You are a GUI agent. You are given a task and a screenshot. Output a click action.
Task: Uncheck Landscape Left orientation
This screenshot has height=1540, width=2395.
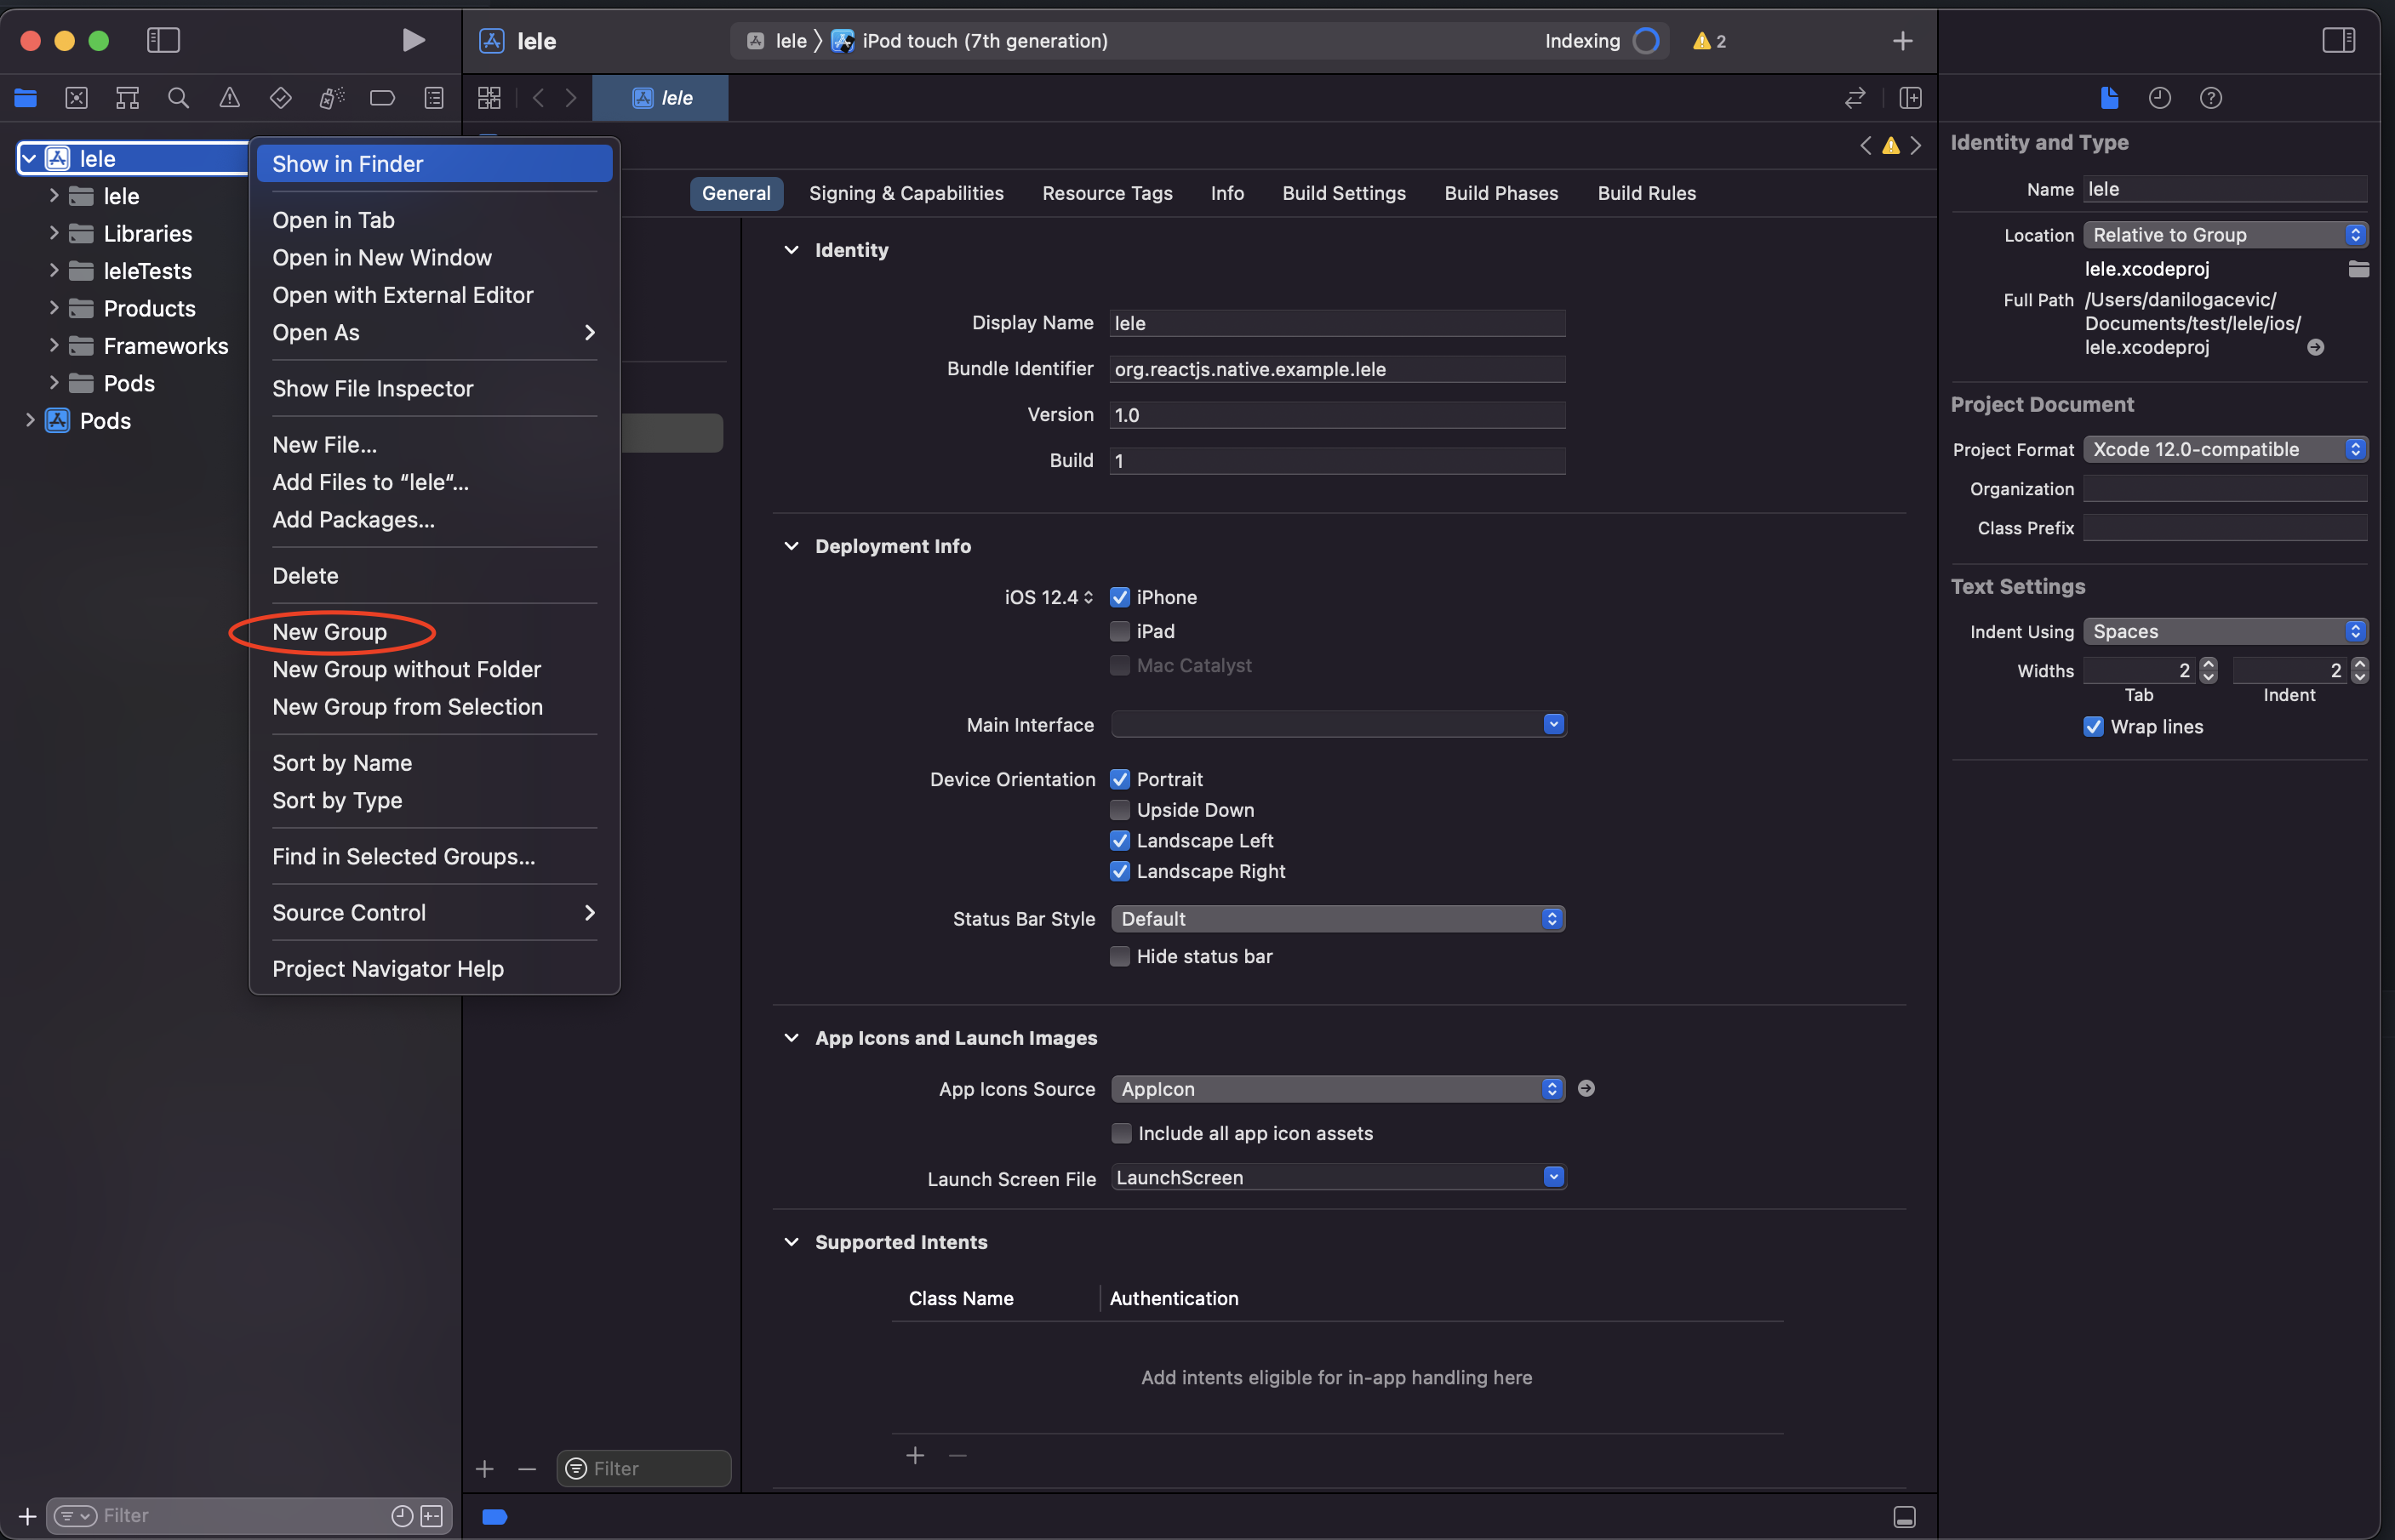click(1119, 841)
